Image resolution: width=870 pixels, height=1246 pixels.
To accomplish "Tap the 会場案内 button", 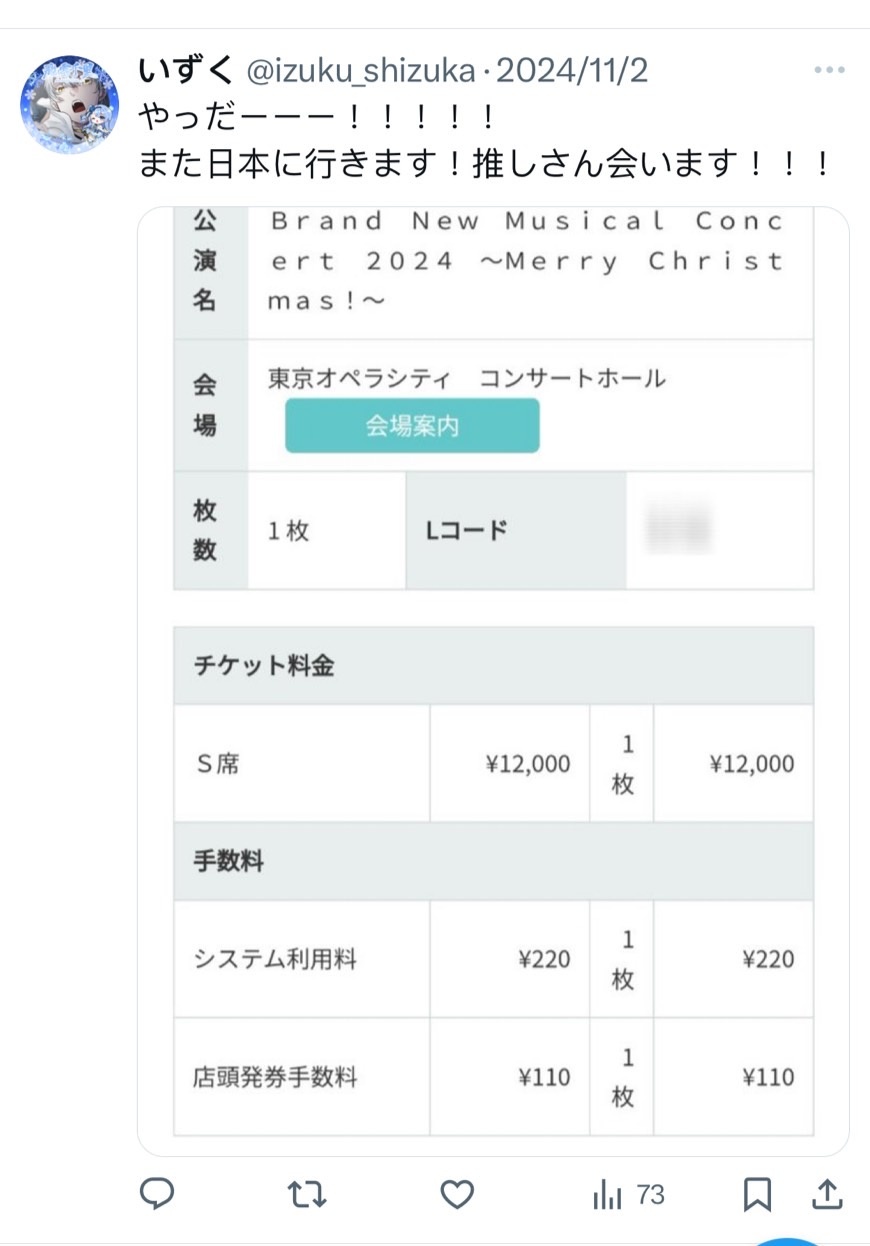I will [x=412, y=426].
